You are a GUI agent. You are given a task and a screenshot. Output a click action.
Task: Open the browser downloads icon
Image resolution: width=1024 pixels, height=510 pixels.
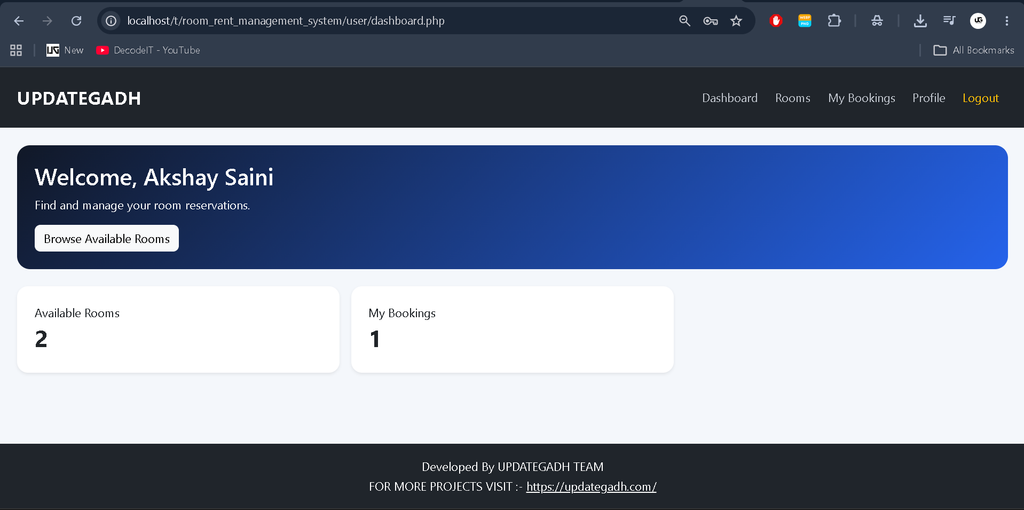click(x=920, y=21)
